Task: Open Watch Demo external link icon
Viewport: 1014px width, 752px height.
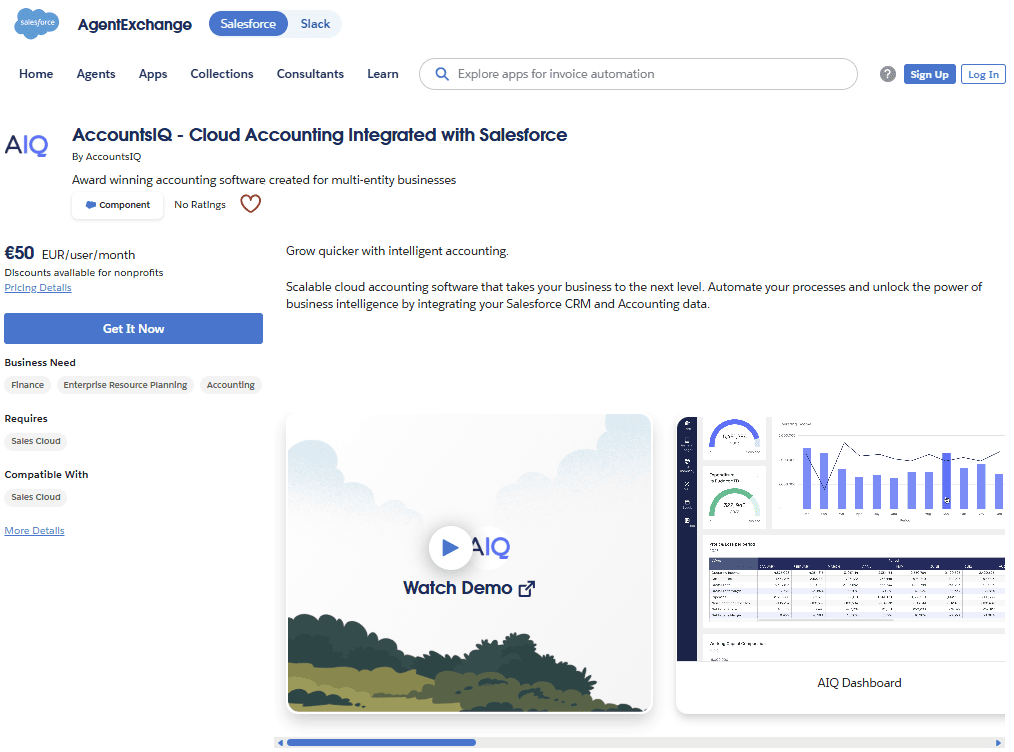Action: pyautogui.click(x=527, y=588)
